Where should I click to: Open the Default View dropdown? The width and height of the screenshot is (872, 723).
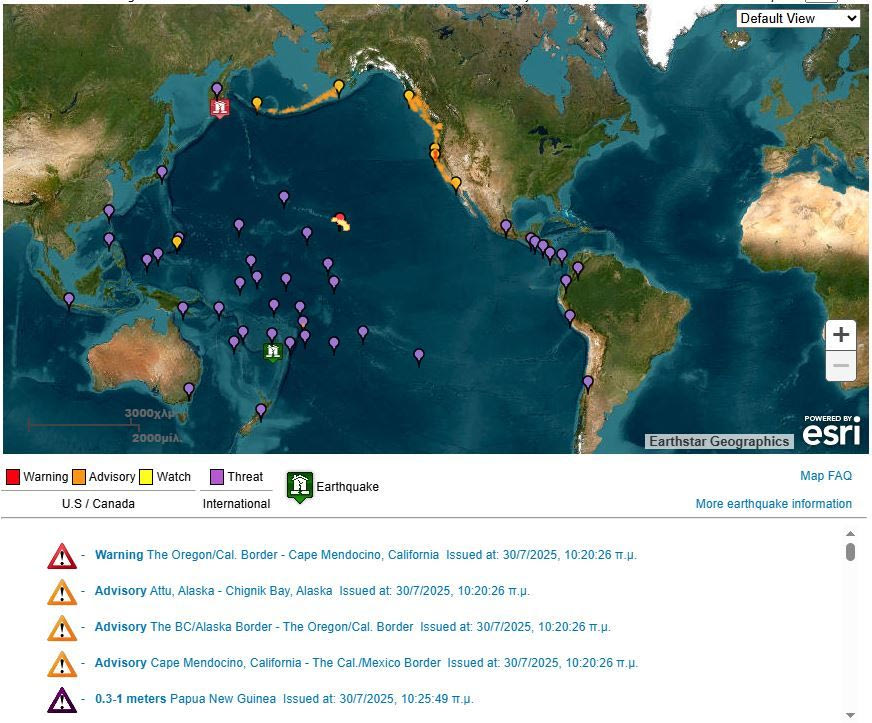pos(798,18)
